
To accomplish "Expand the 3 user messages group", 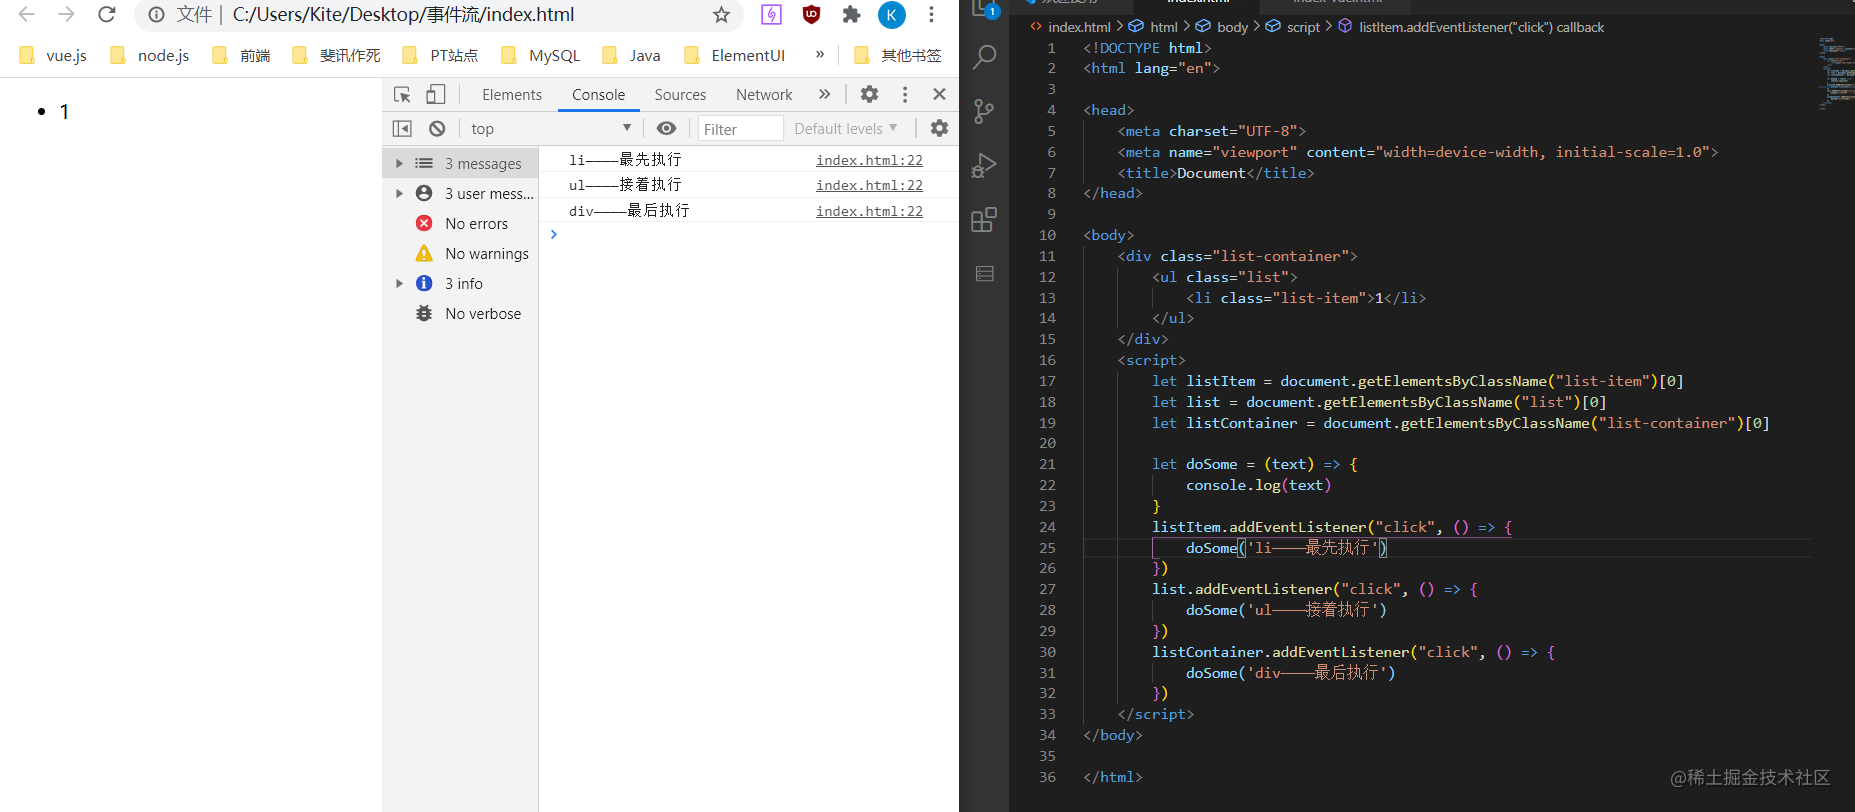I will [399, 193].
